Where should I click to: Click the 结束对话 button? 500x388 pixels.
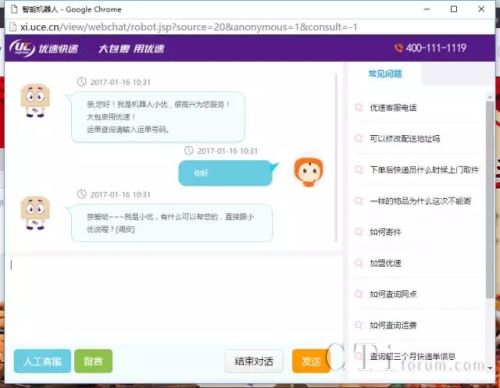coord(254,361)
